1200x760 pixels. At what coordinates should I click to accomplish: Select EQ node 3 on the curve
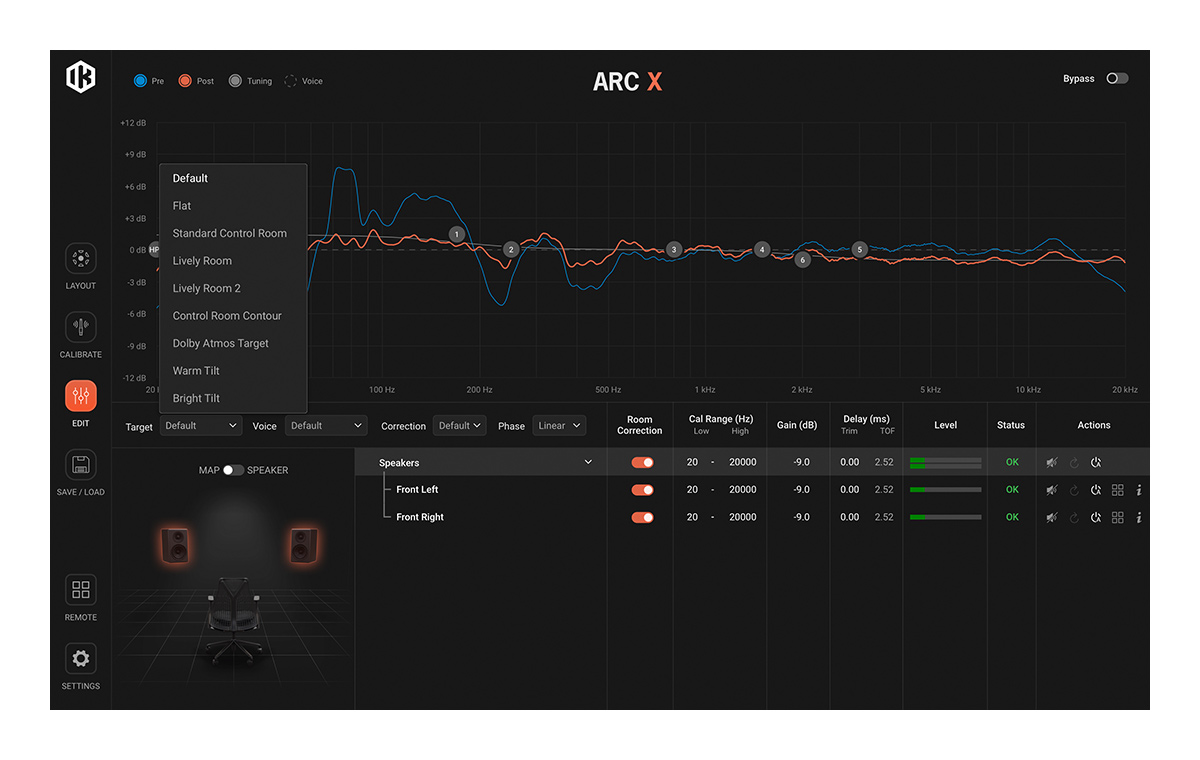coord(674,249)
